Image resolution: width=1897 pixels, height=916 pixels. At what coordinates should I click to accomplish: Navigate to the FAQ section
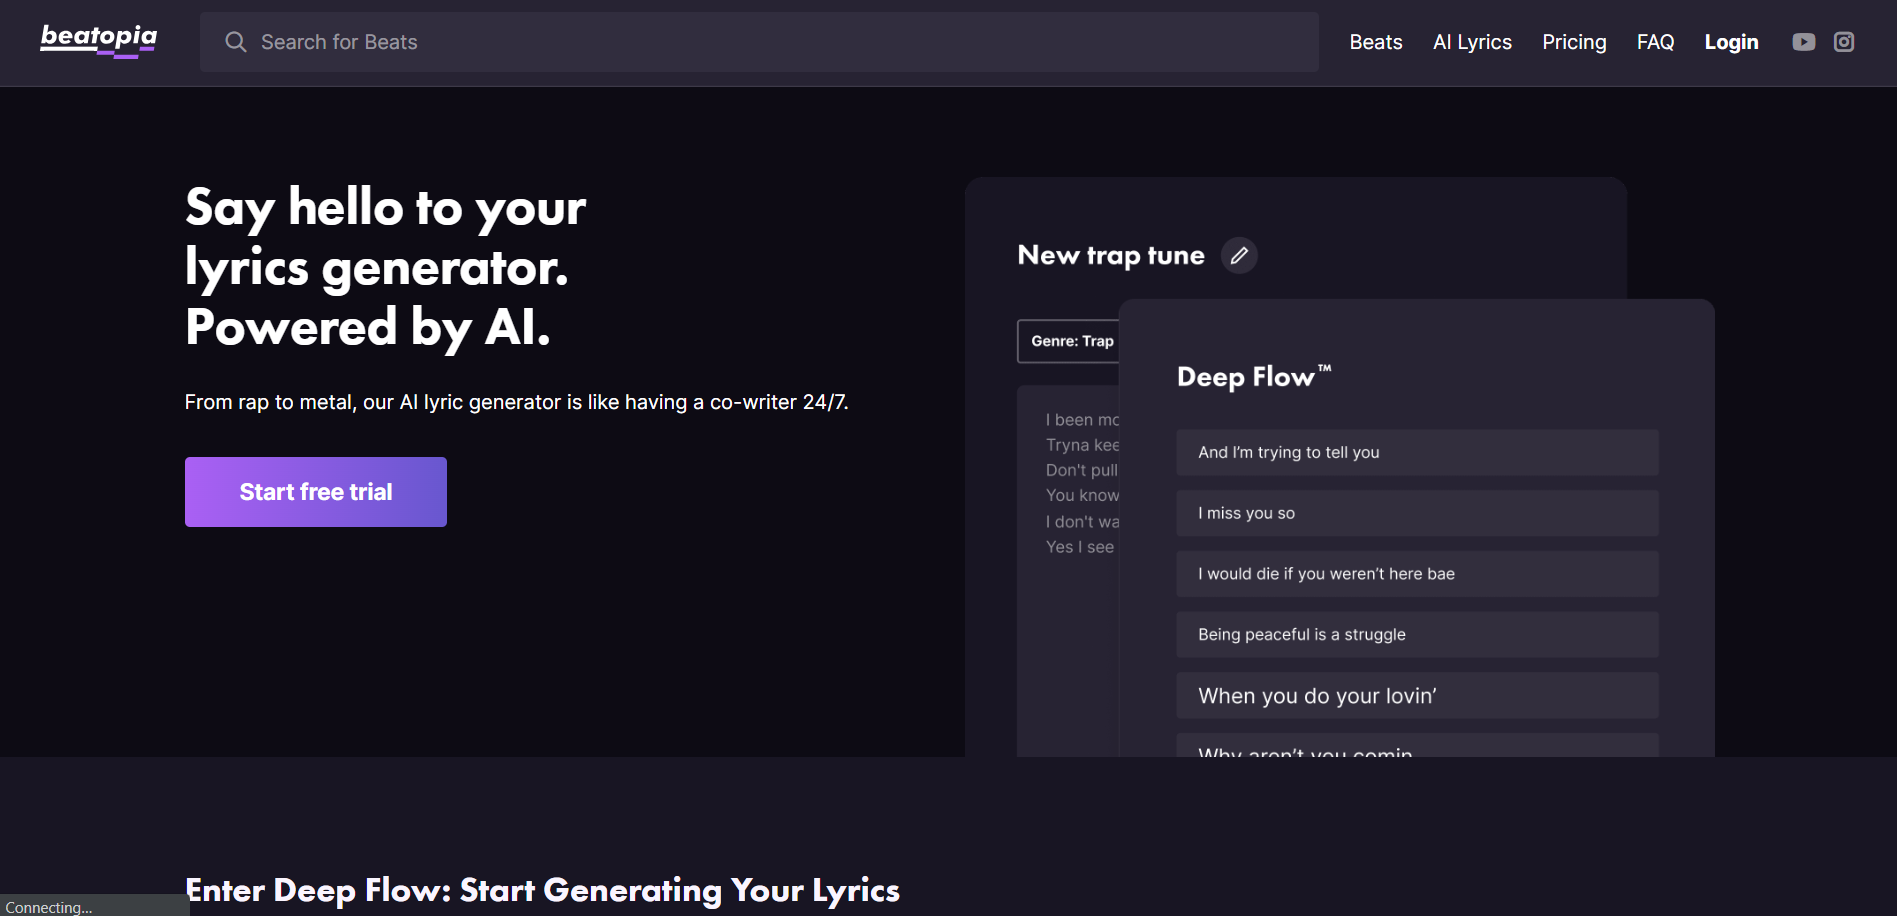(x=1655, y=42)
